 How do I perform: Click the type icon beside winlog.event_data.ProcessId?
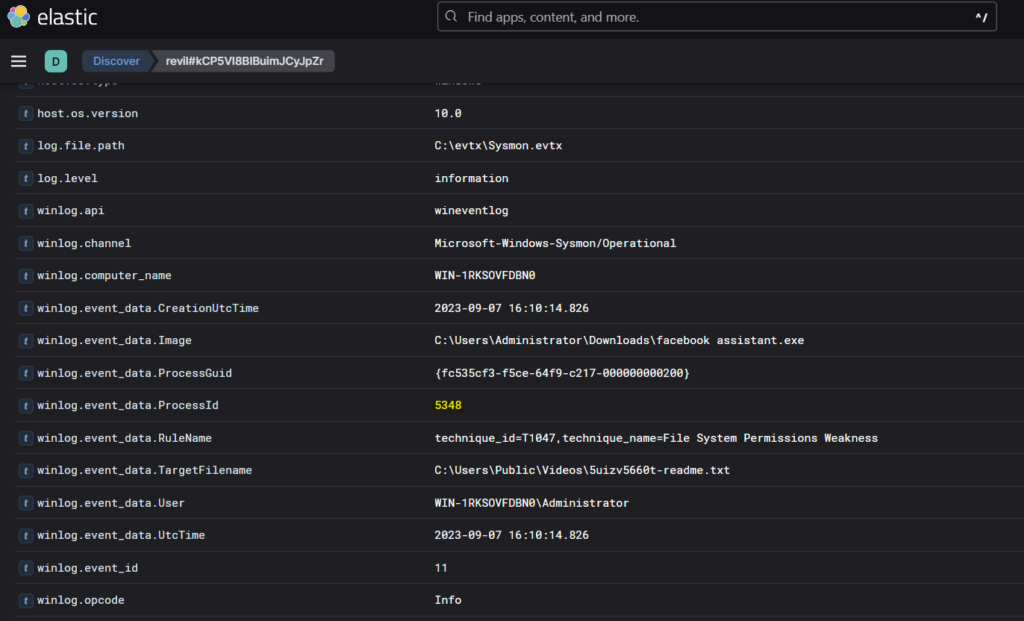click(x=26, y=406)
